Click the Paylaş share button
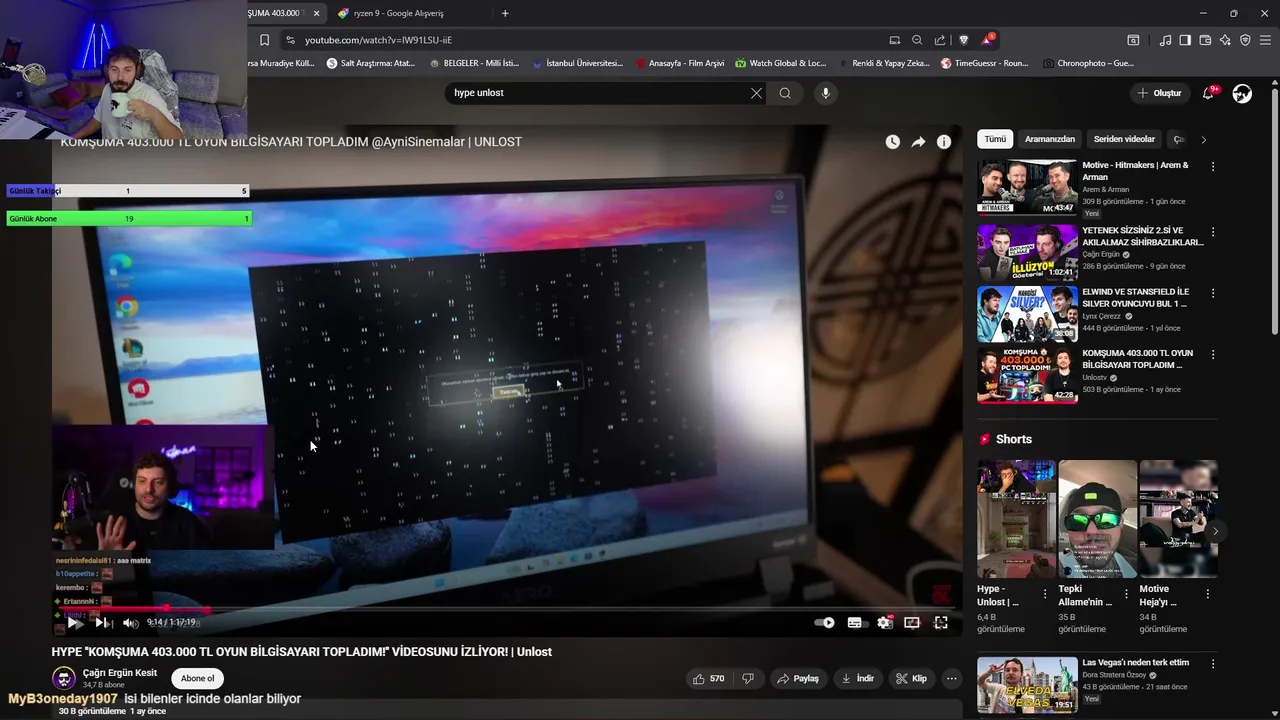 [x=798, y=678]
